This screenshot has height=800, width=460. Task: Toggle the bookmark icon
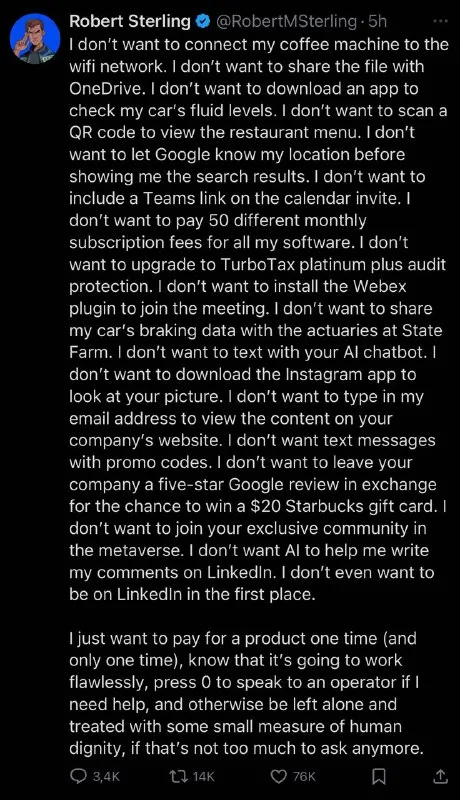click(378, 777)
